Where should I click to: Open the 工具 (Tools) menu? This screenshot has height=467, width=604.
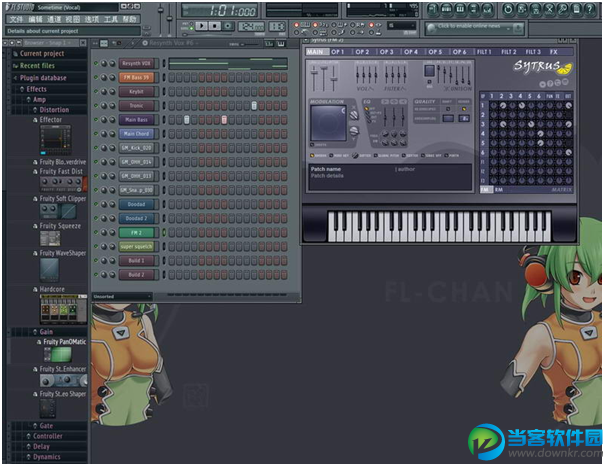(111, 19)
